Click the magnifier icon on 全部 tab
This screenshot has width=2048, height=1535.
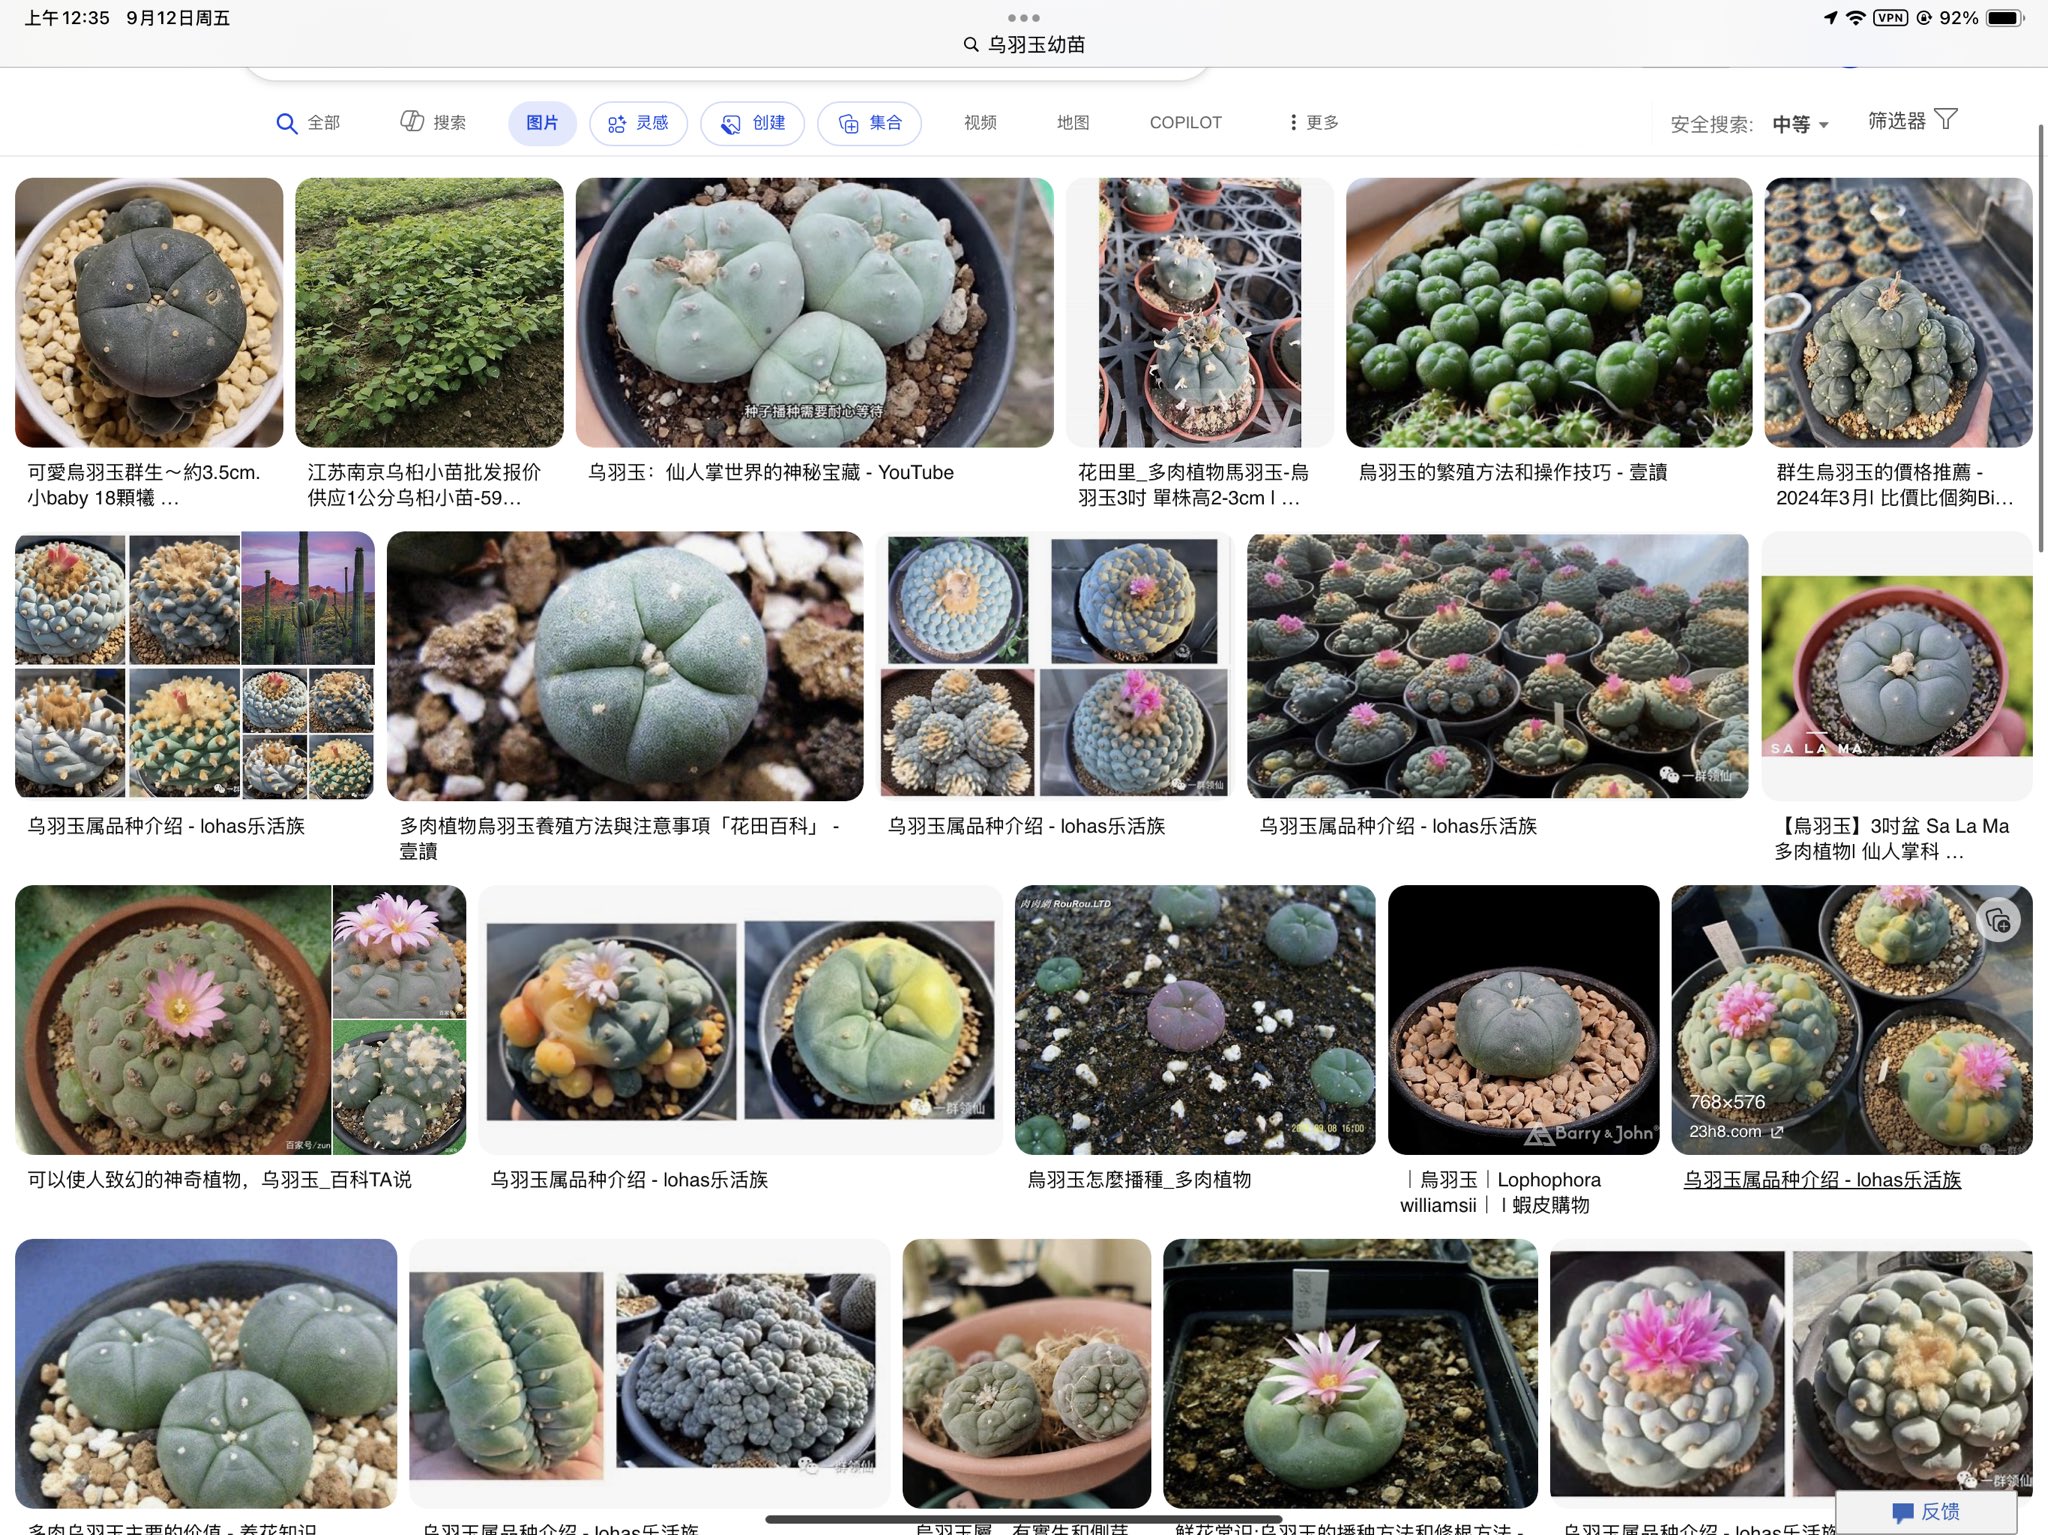[x=286, y=123]
